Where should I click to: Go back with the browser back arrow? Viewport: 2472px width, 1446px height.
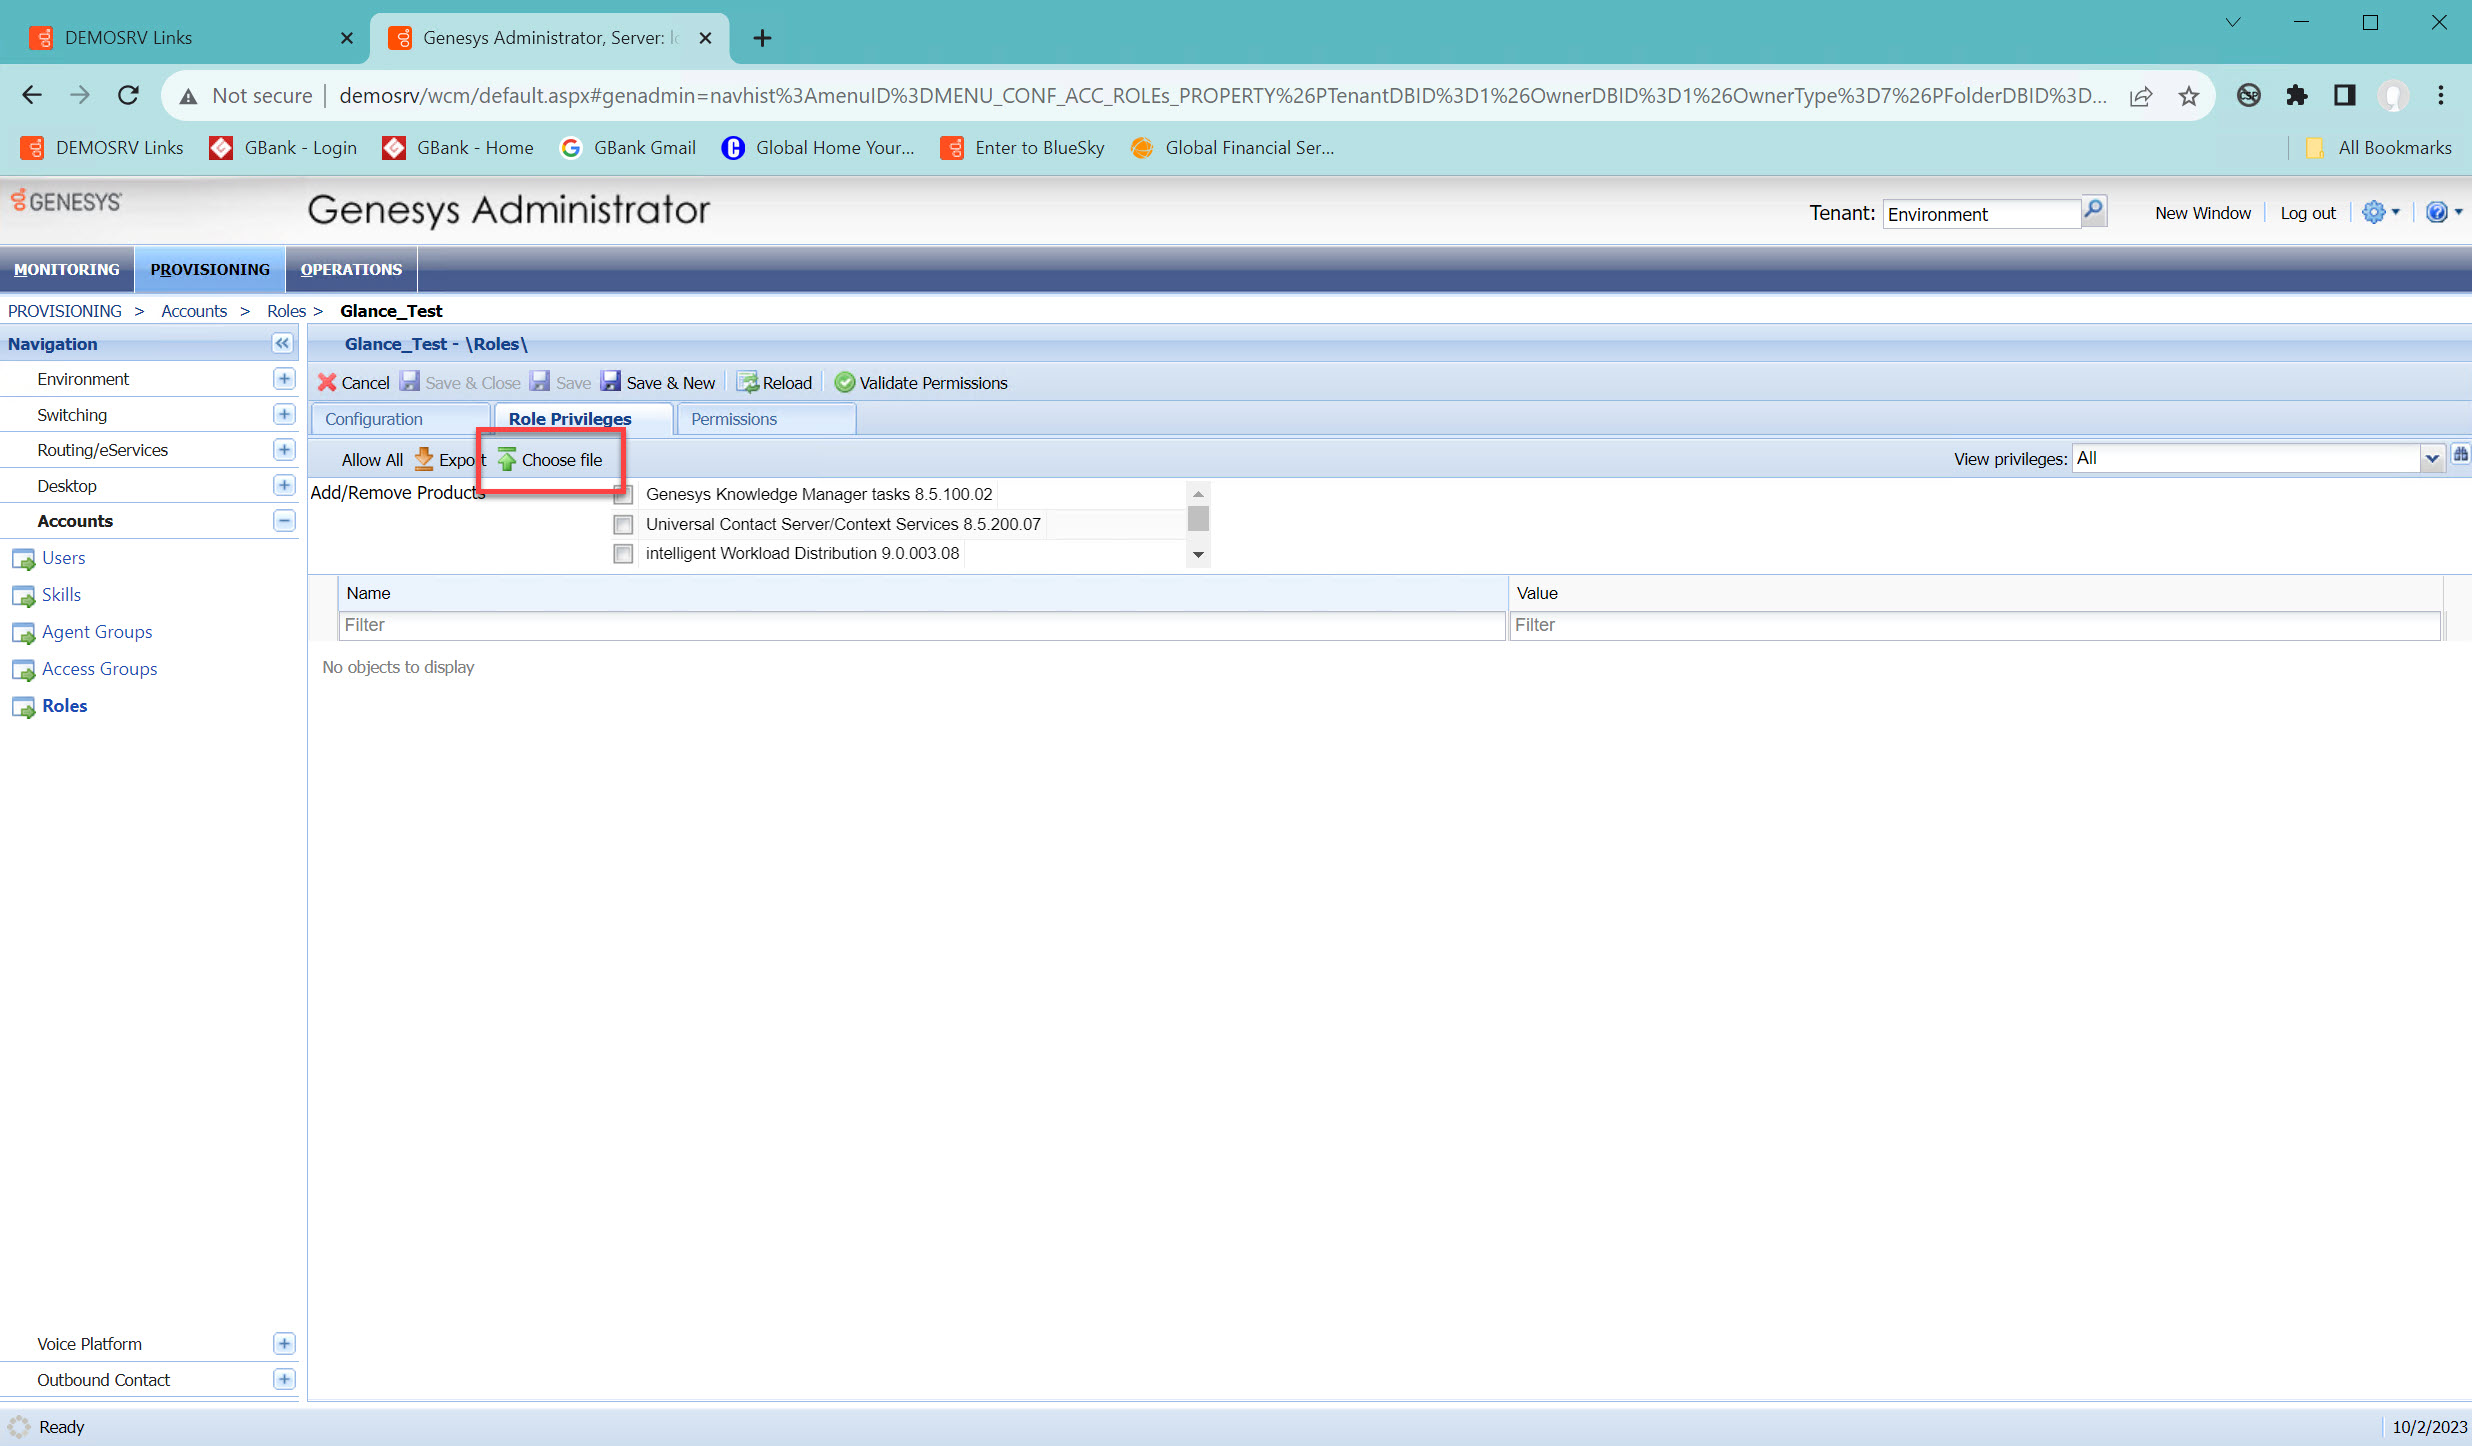(x=32, y=95)
